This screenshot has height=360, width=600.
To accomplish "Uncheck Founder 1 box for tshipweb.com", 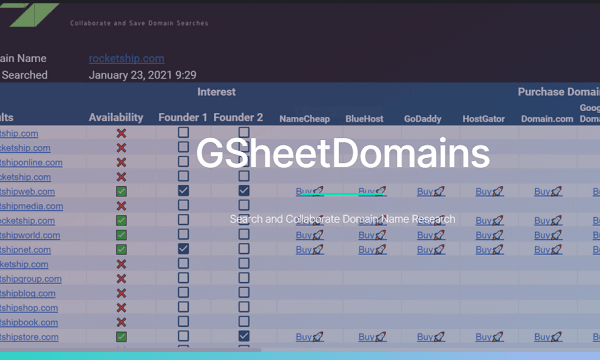I will [183, 191].
